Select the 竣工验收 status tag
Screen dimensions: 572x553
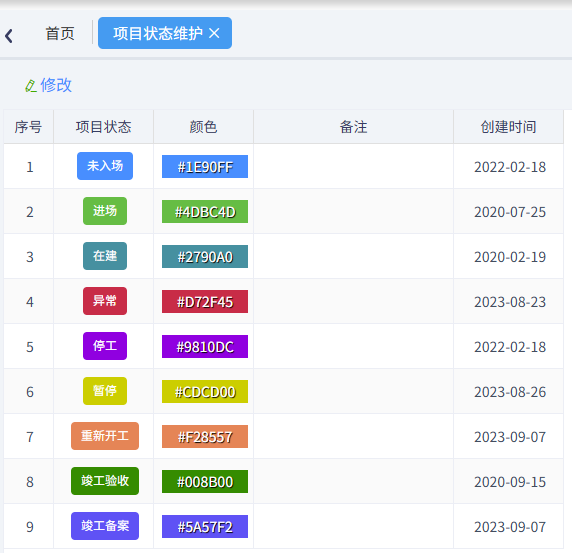point(105,481)
